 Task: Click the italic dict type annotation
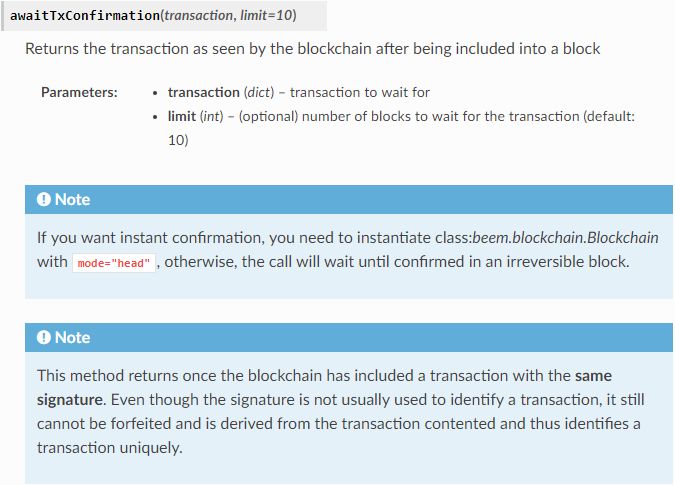tap(259, 93)
